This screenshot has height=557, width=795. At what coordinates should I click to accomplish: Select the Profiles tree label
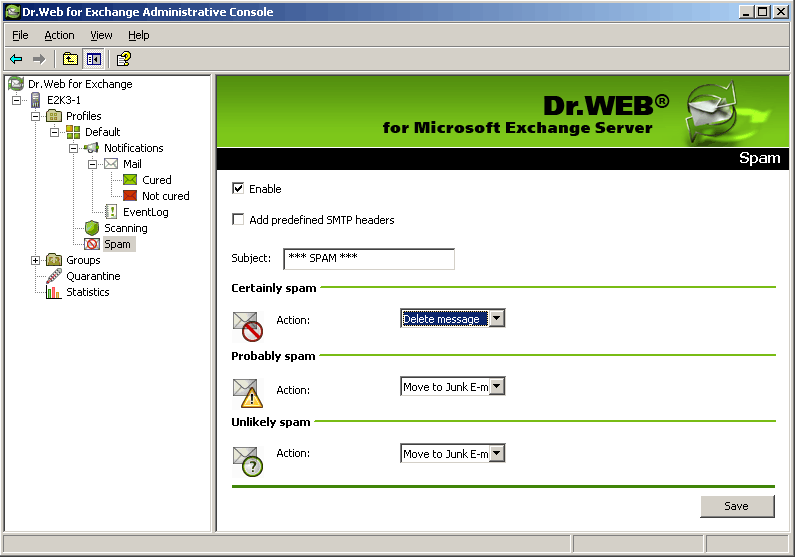(84, 116)
